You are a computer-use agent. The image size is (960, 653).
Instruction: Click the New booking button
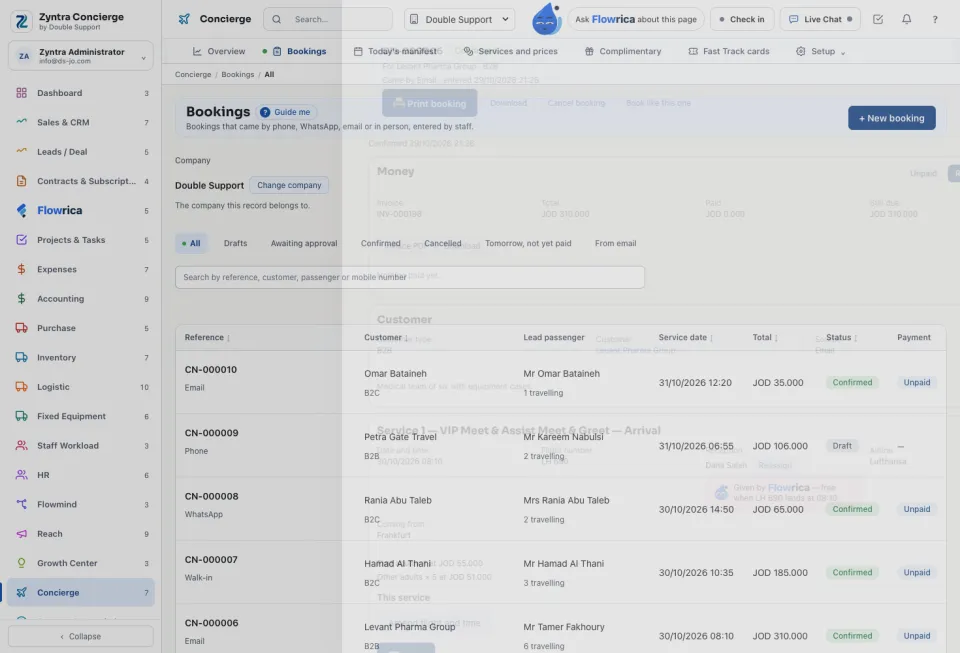[891, 118]
